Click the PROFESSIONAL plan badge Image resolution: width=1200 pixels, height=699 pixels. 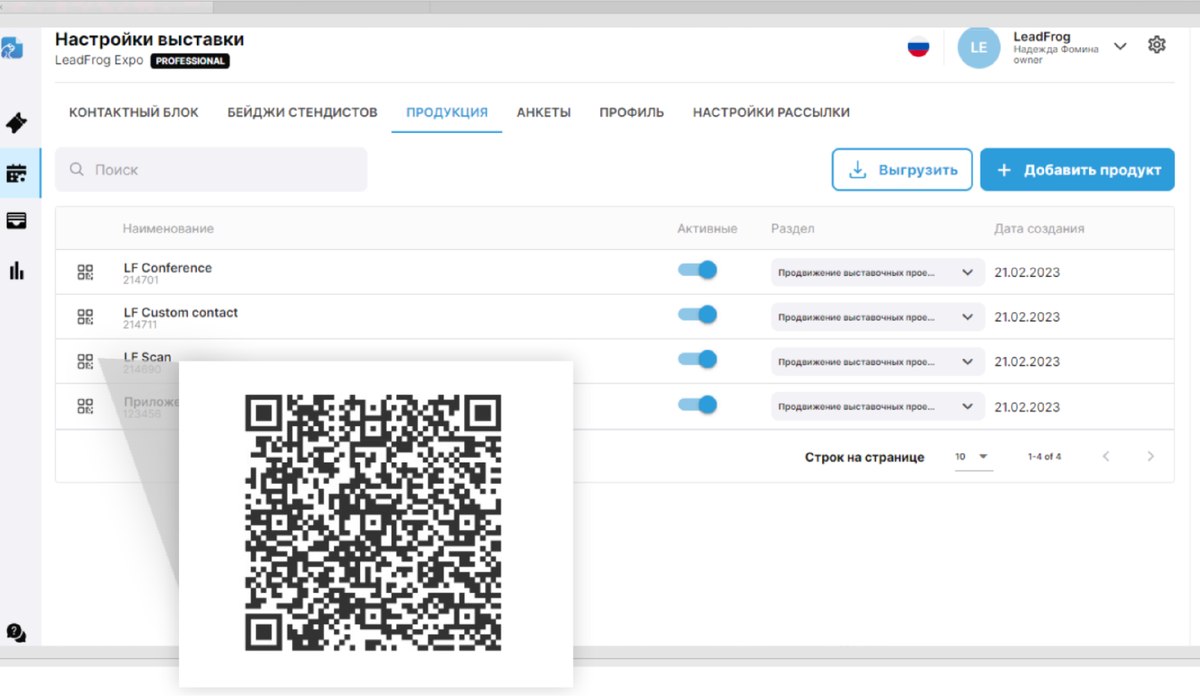click(x=190, y=61)
